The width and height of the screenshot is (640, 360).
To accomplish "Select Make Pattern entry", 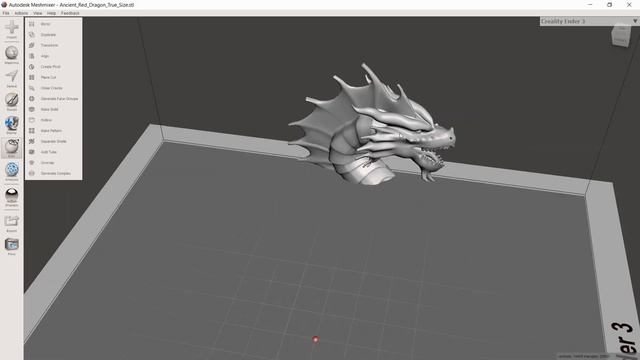I will tap(51, 131).
